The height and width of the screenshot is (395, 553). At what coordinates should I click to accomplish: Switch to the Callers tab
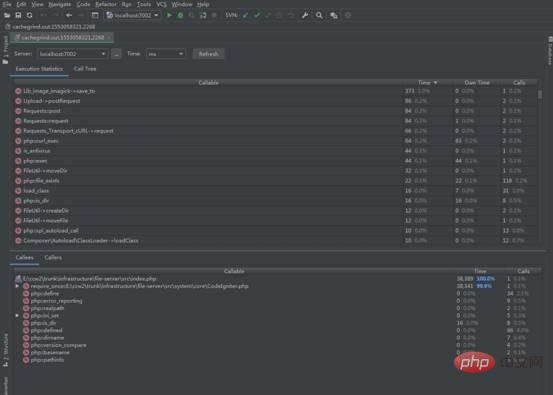(x=53, y=257)
